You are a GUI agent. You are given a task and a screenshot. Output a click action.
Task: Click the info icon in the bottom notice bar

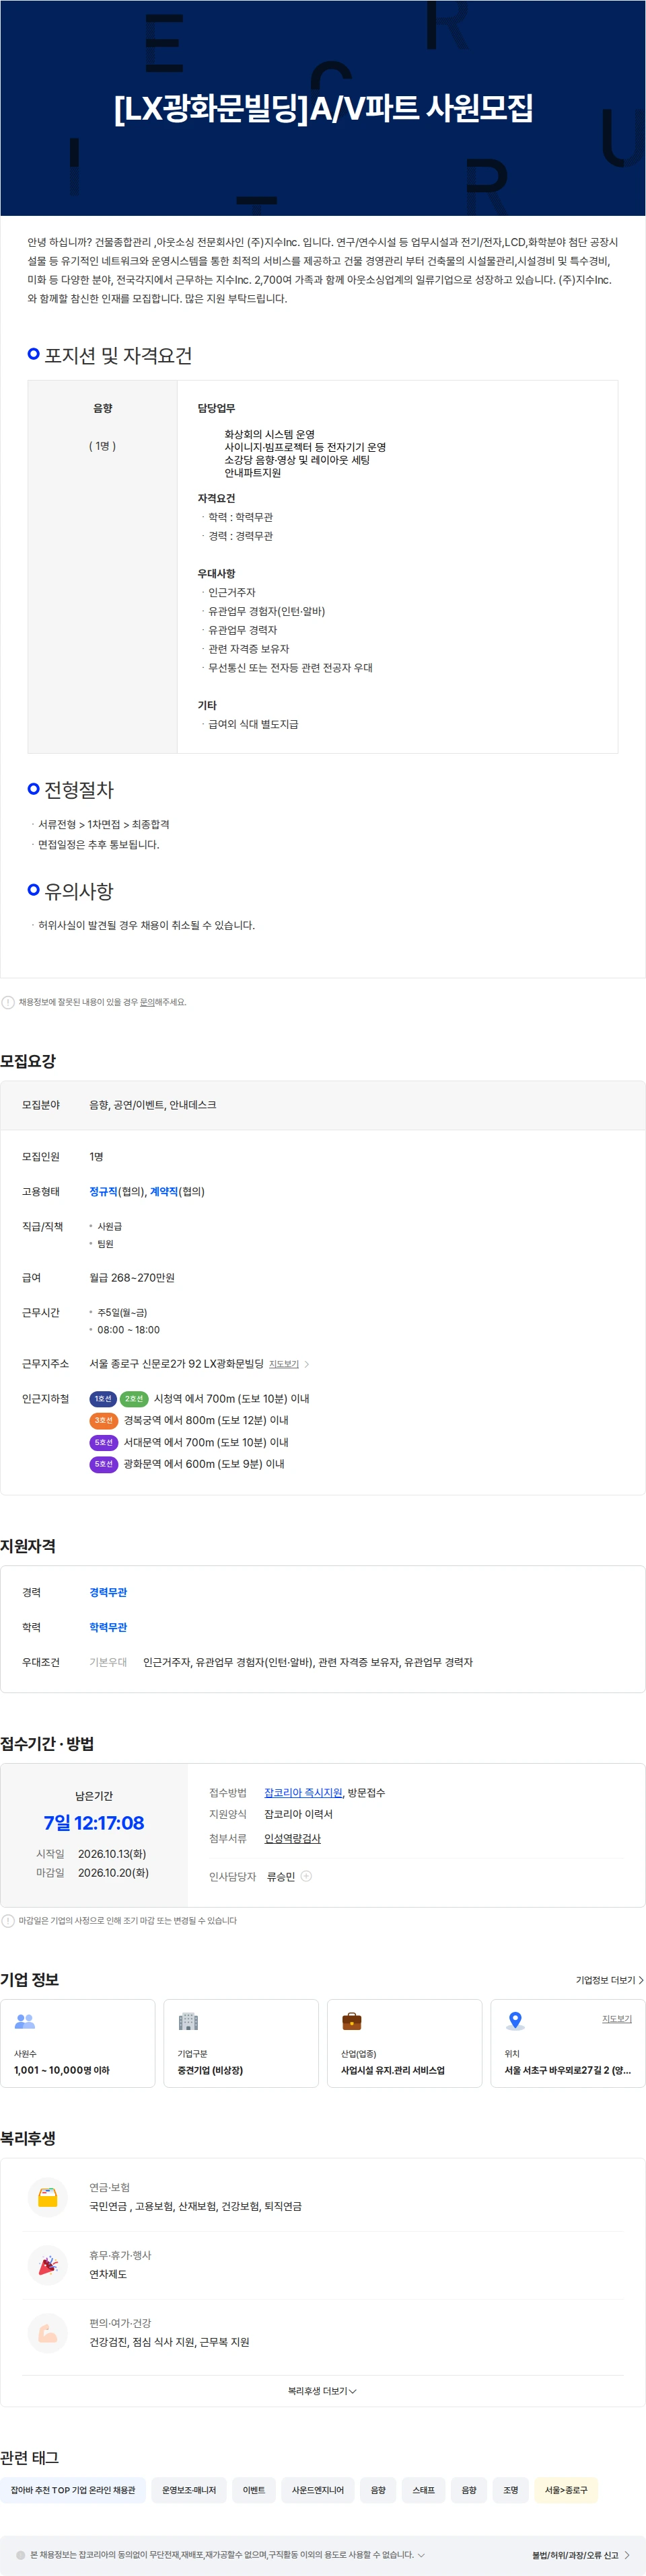[x=21, y=2555]
